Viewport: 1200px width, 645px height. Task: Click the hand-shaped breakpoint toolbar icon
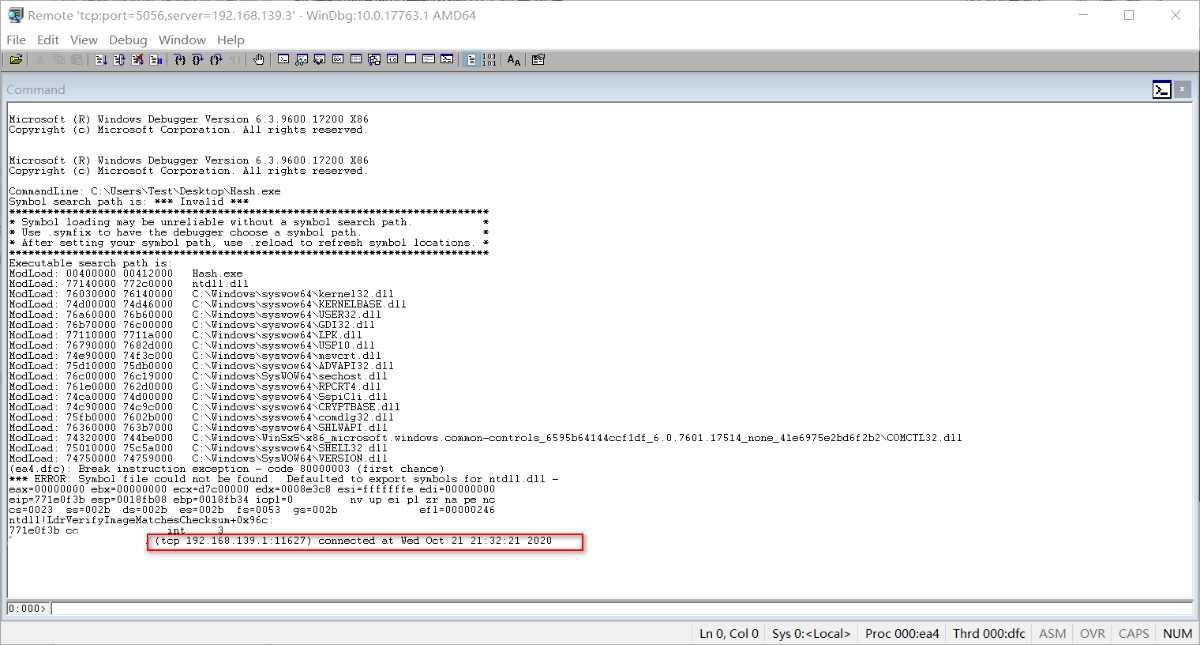259,60
